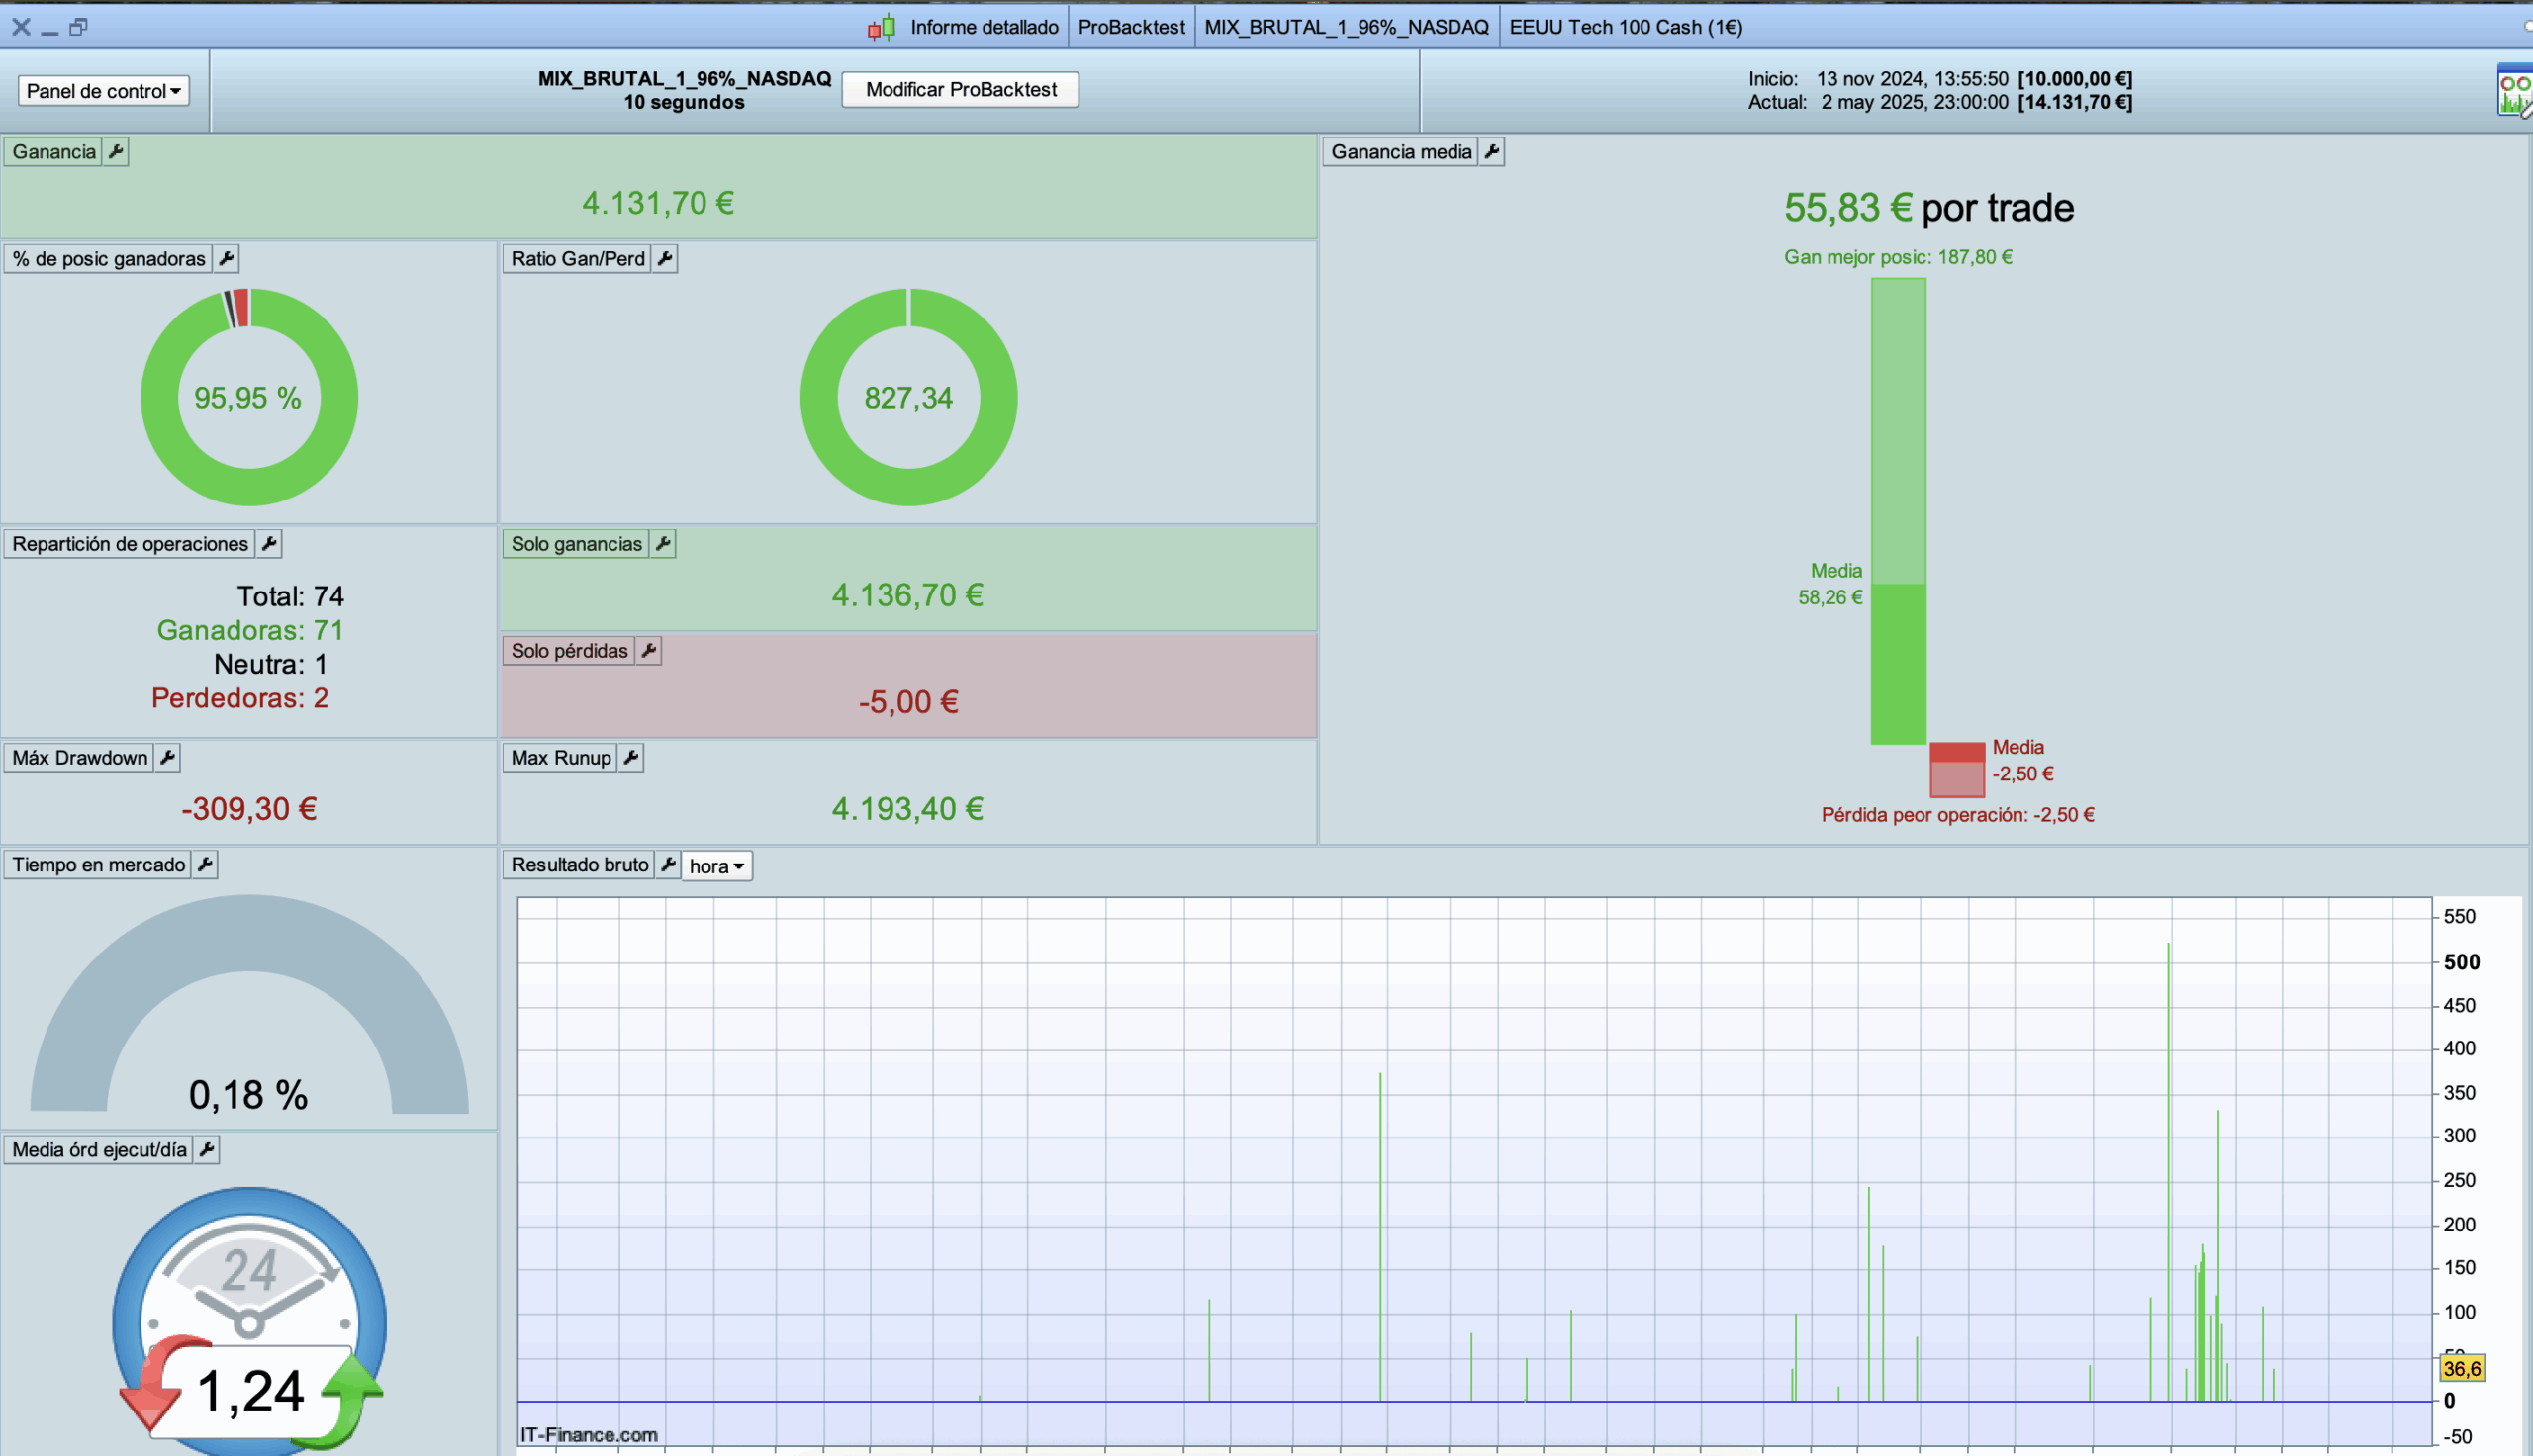Click the 4.131,70 € total gain value

[x=658, y=203]
